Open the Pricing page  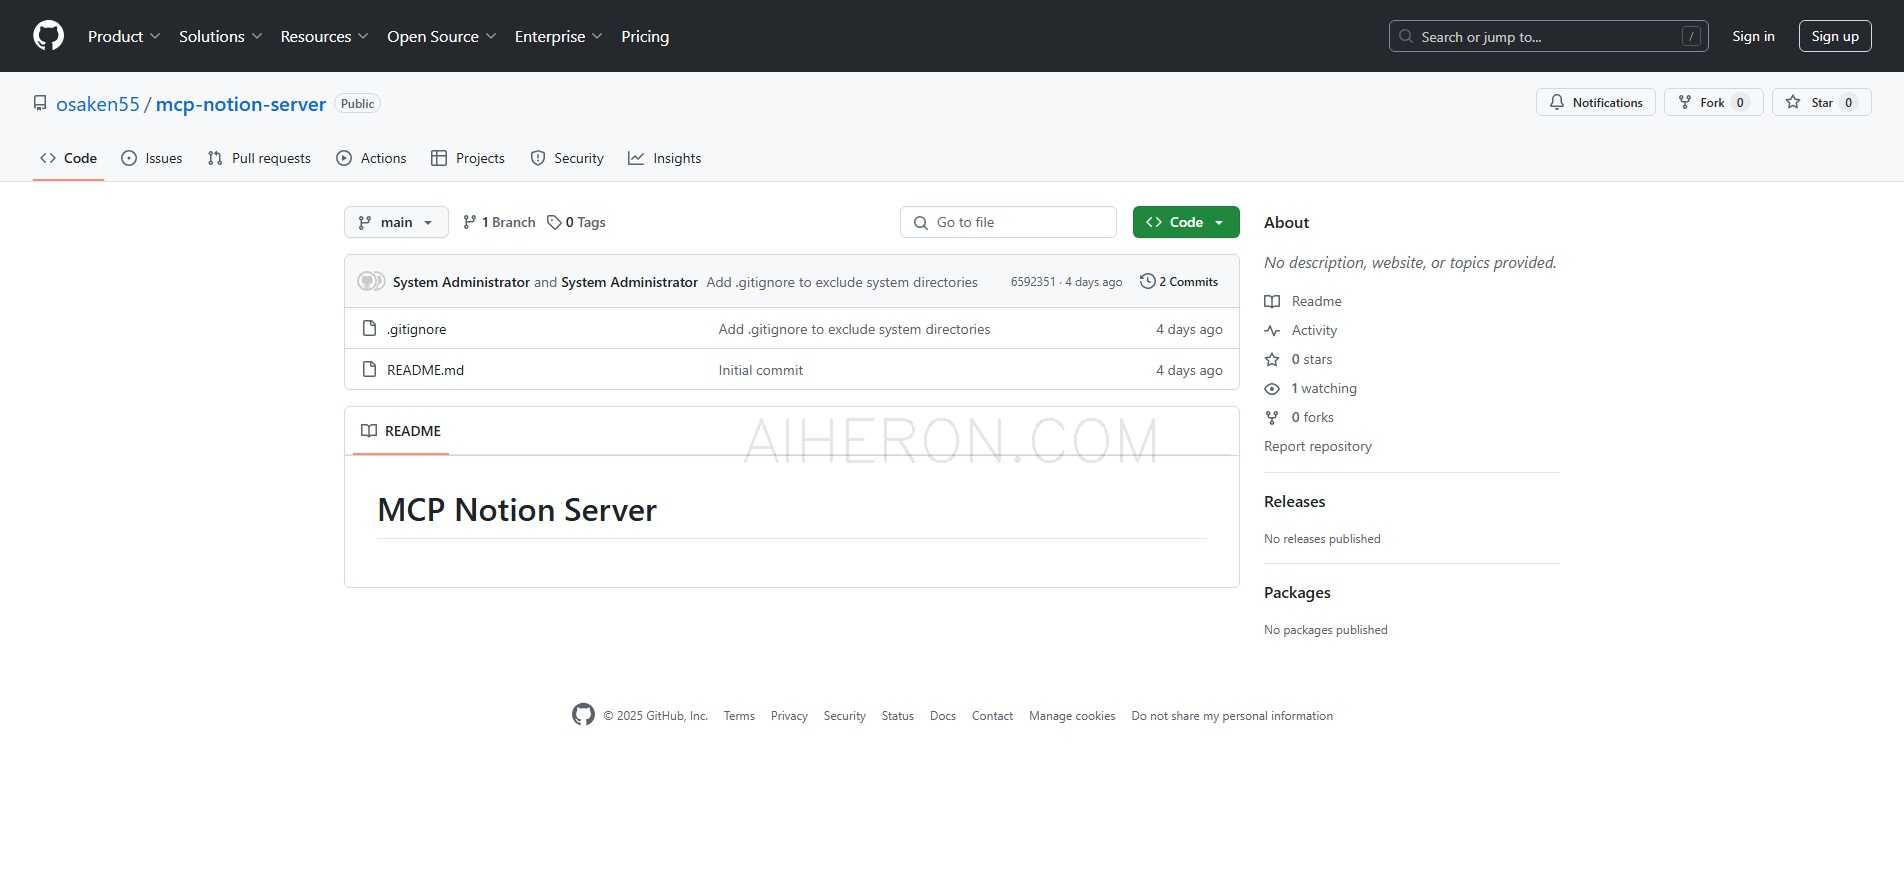(645, 36)
